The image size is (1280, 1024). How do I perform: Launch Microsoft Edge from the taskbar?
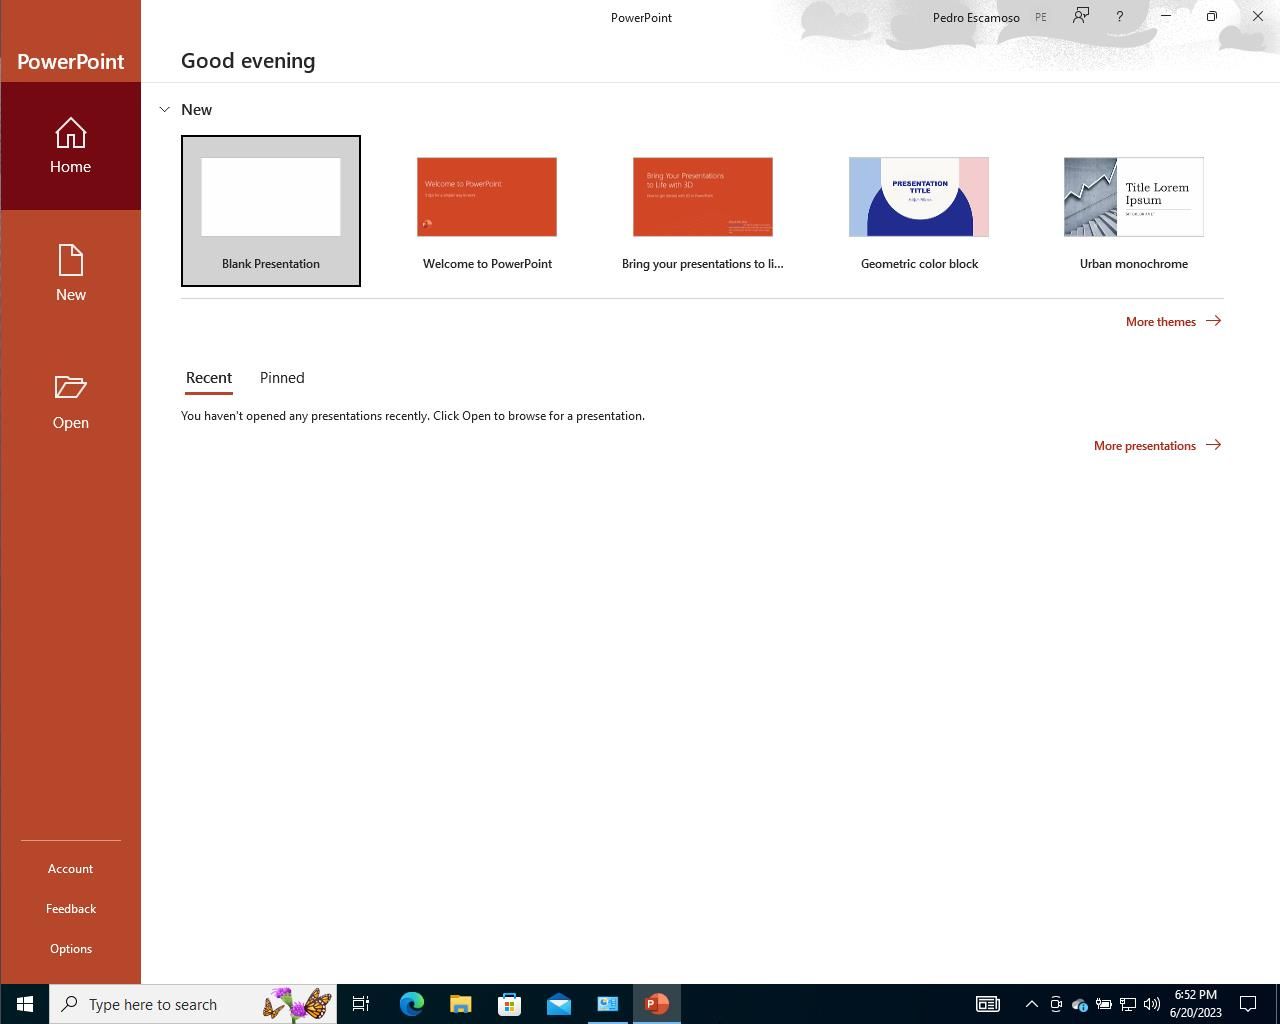coord(411,1004)
